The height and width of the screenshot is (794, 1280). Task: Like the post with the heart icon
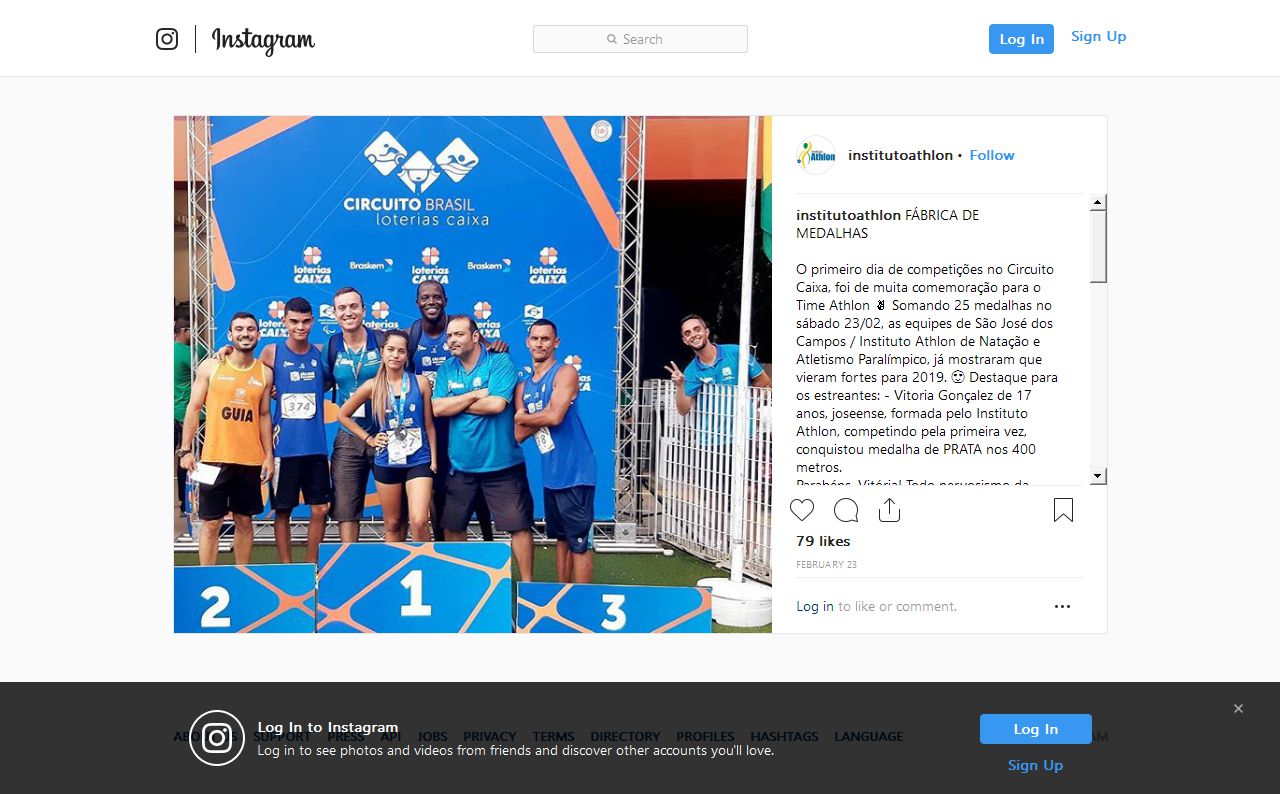coord(802,510)
